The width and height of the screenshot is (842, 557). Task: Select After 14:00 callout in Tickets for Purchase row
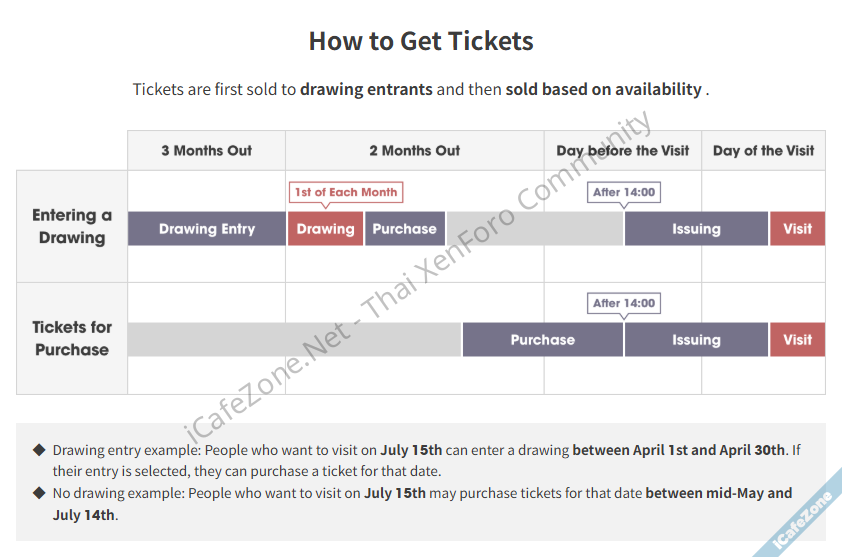coord(624,303)
